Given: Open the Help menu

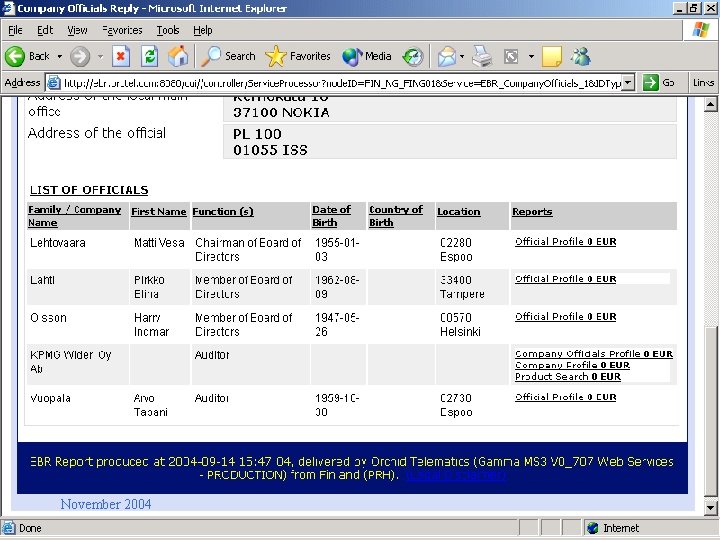Looking at the screenshot, I should 202,30.
